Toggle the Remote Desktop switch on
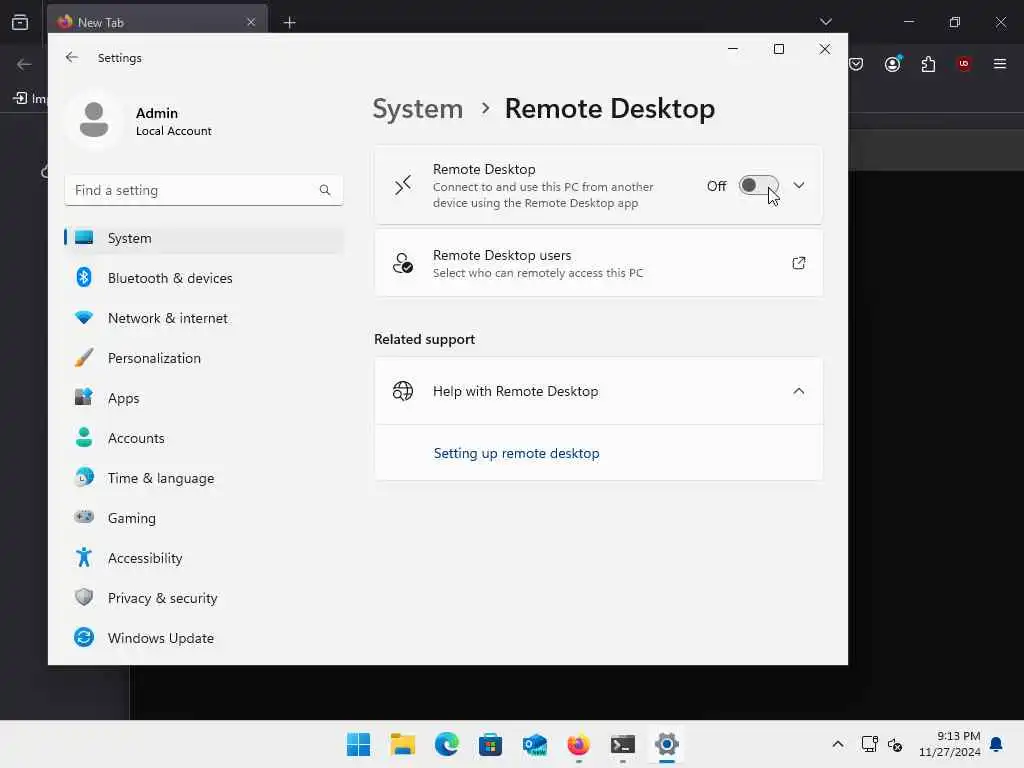1024x768 pixels. coord(758,185)
